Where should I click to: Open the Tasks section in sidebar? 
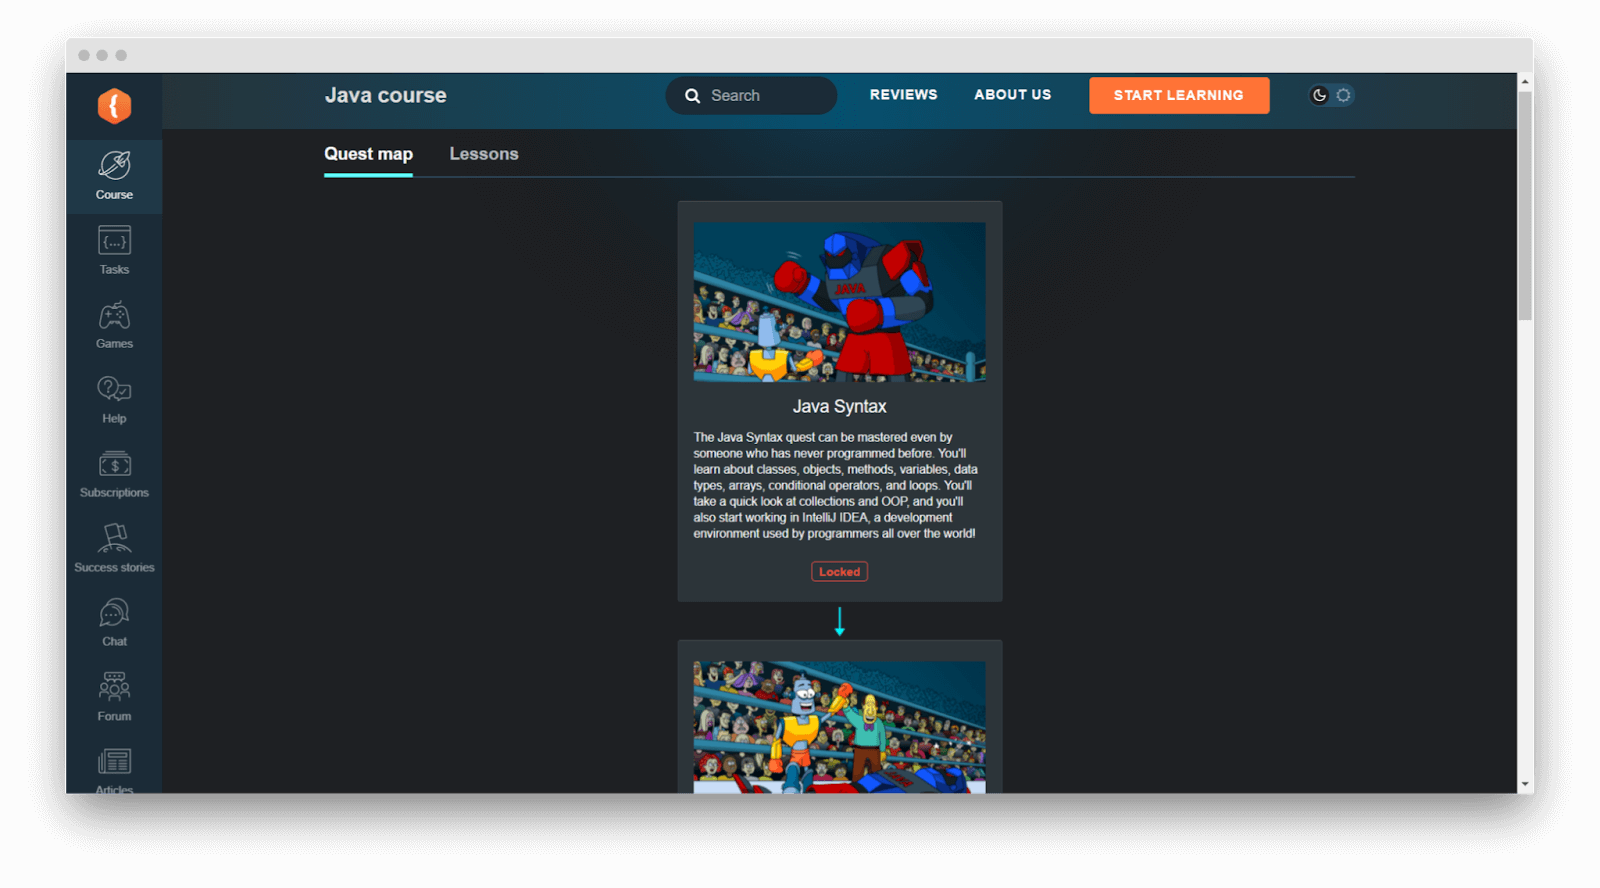click(114, 250)
